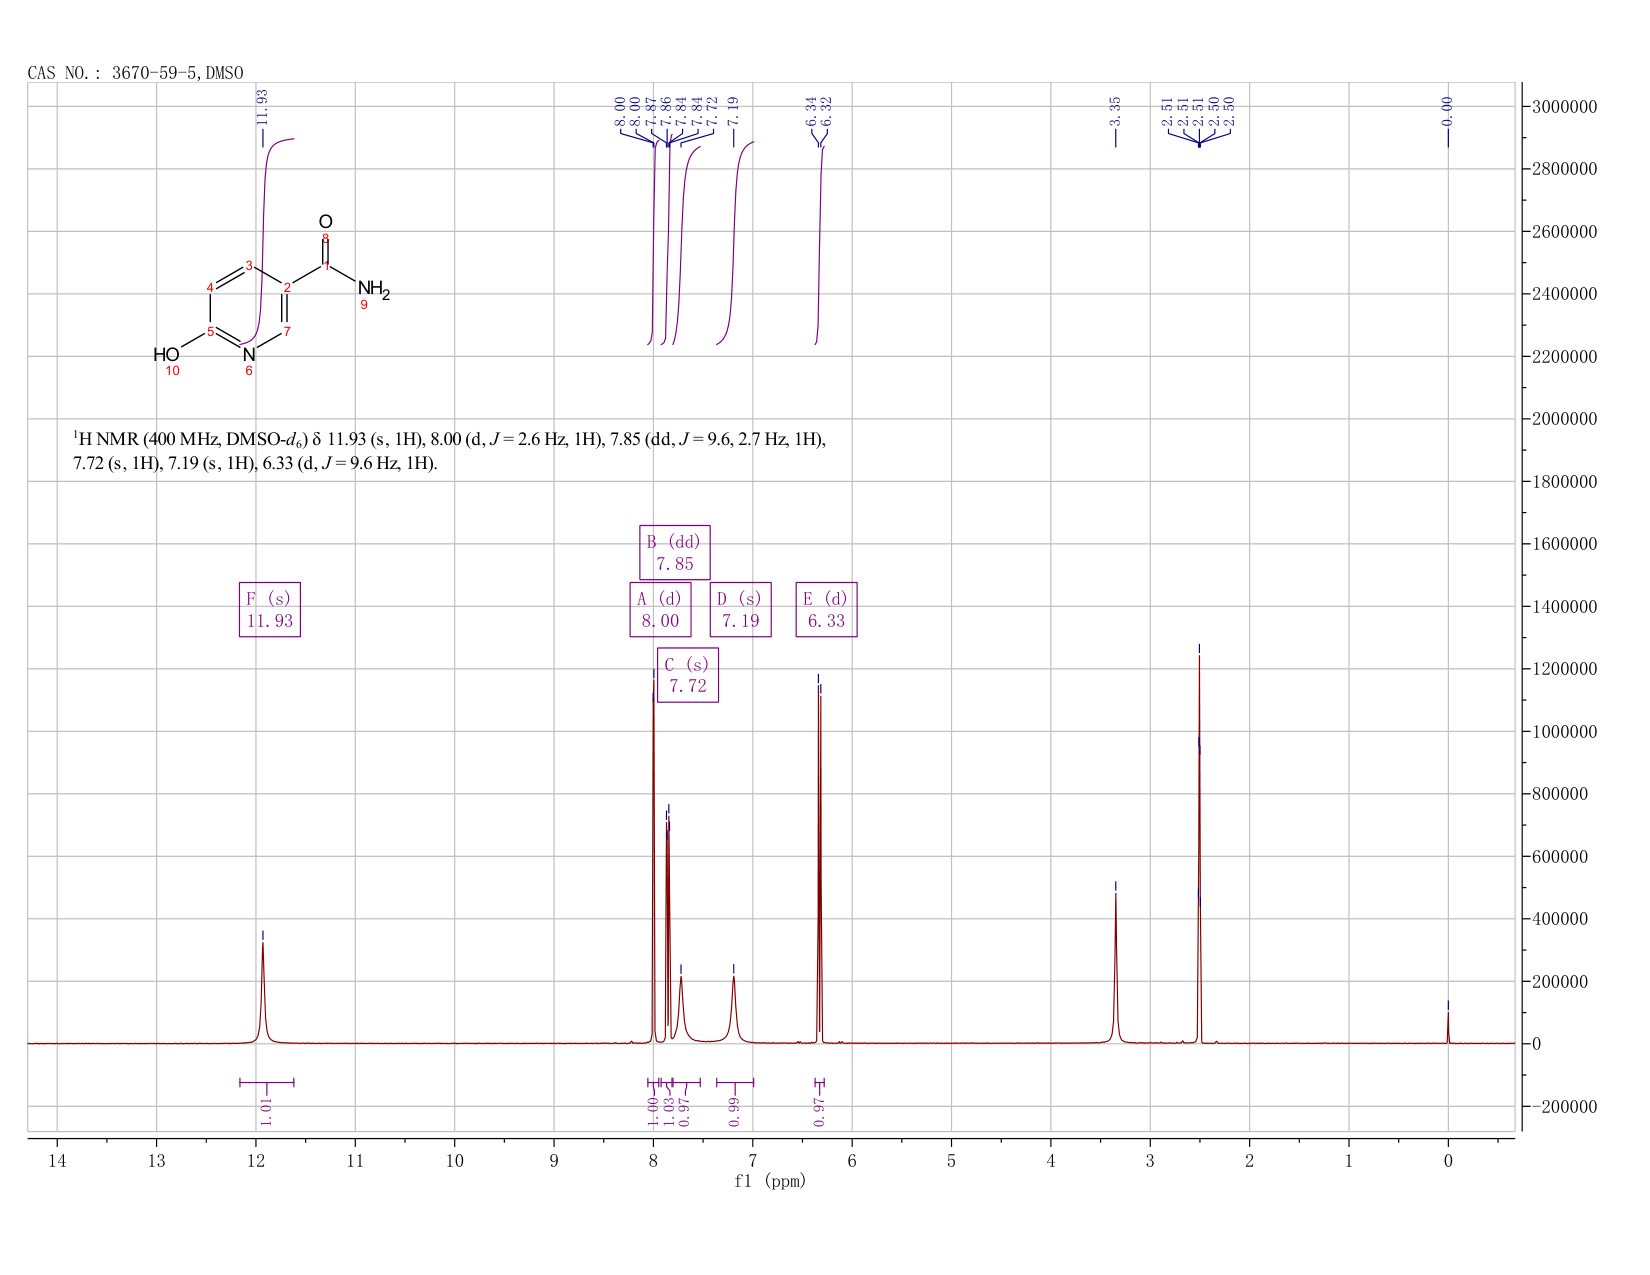The image size is (1650, 1275).
Task: Click the integral value 1.03
Action: 669,1111
